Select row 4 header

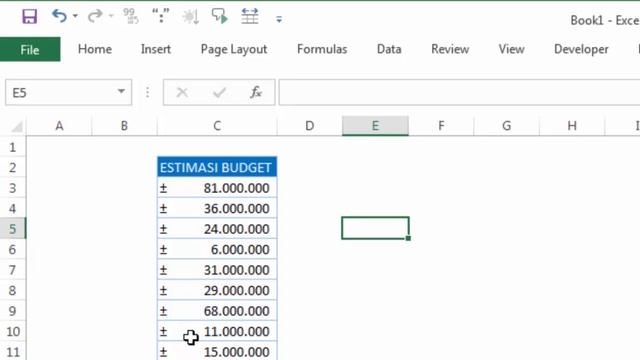pyautogui.click(x=13, y=209)
